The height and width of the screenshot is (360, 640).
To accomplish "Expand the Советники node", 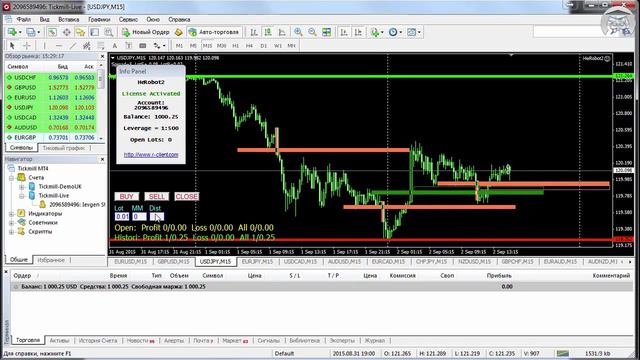I will coord(11,222).
